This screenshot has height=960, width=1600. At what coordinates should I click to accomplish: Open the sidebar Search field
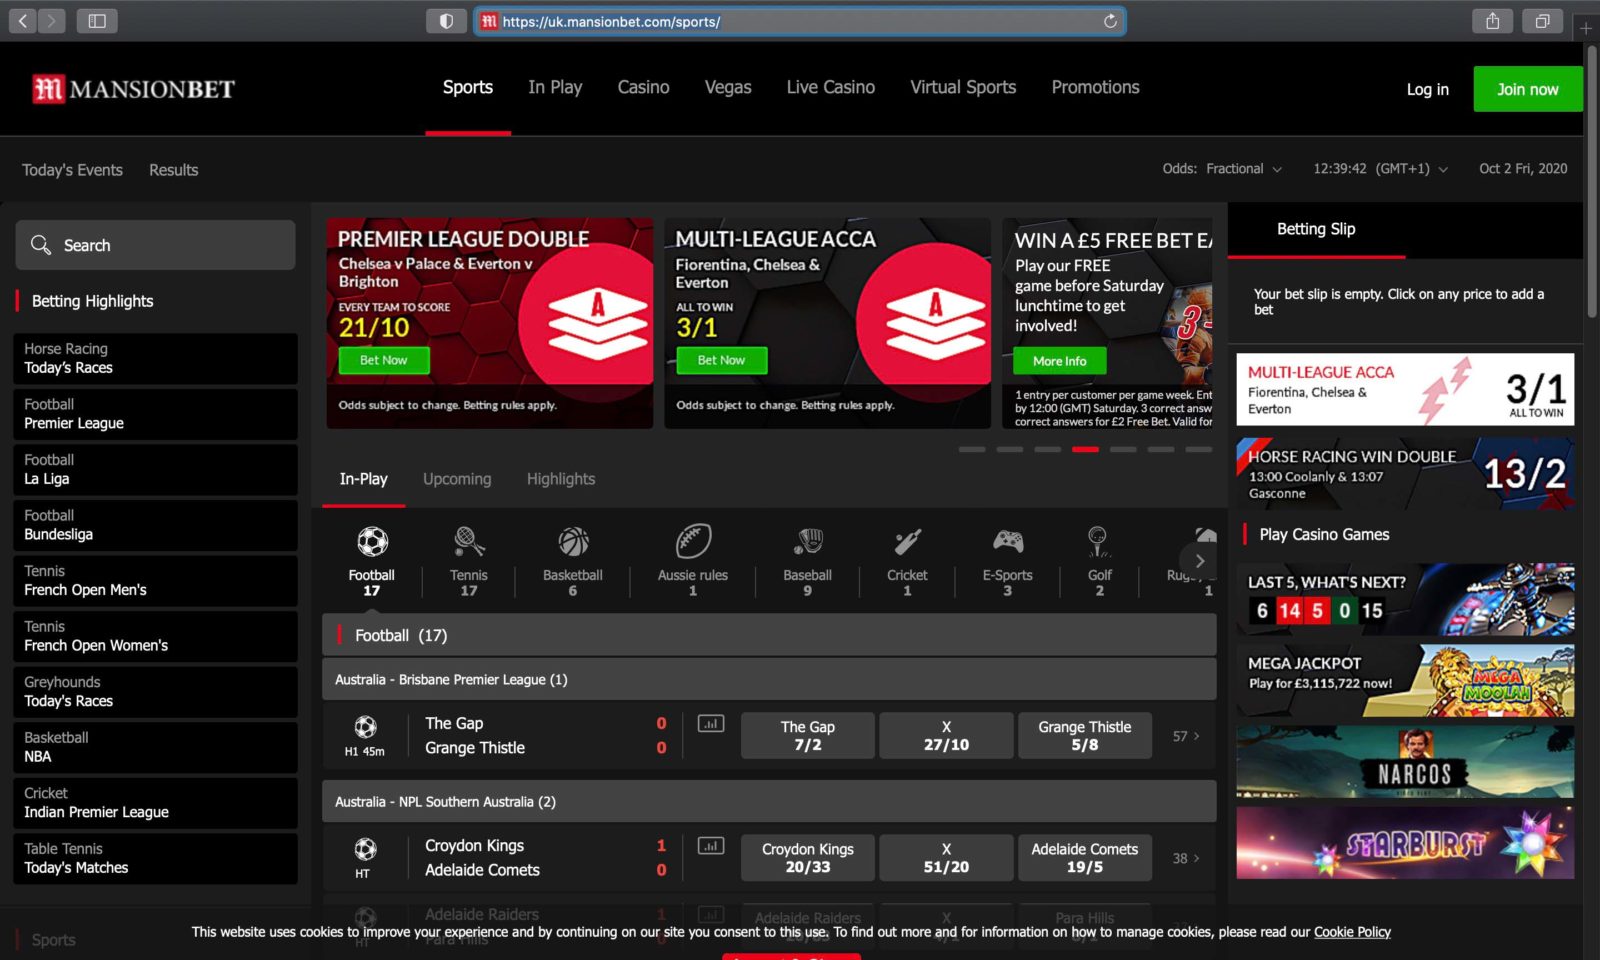point(154,244)
